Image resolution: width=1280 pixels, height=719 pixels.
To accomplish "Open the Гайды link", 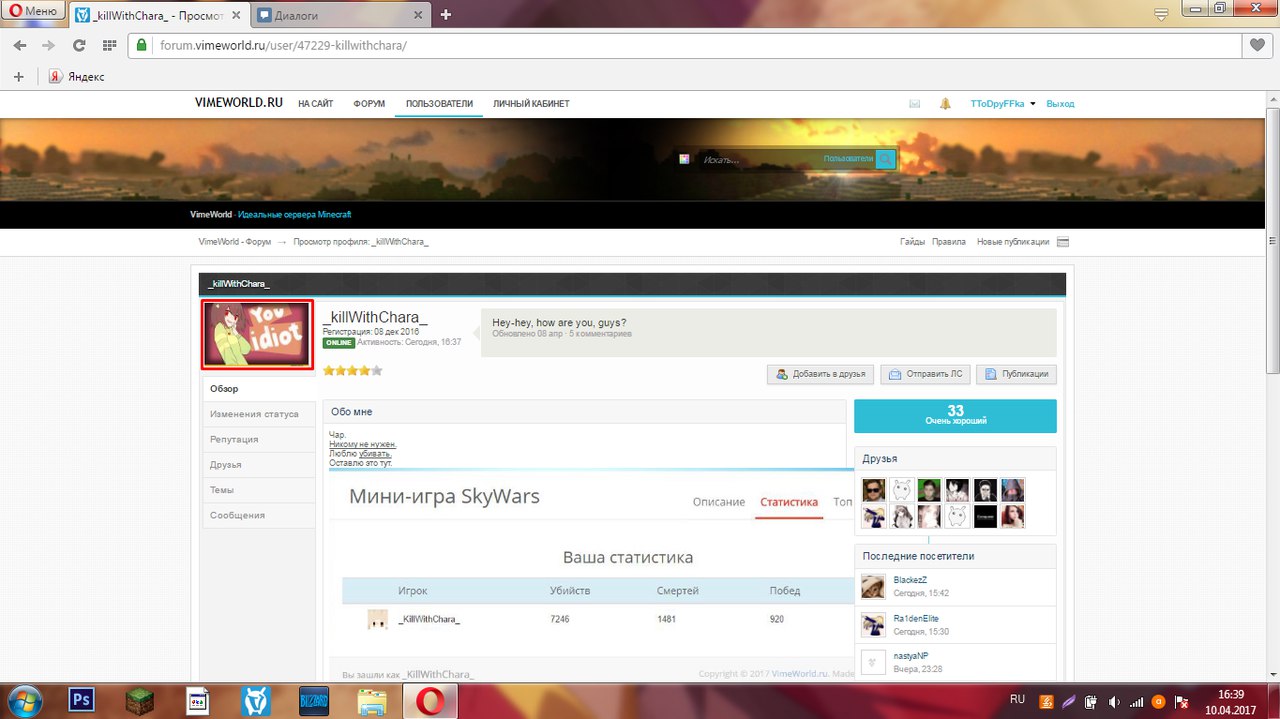I will (912, 242).
